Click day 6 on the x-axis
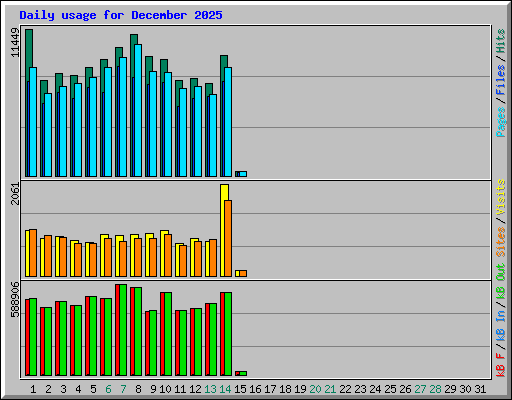 pos(108,389)
